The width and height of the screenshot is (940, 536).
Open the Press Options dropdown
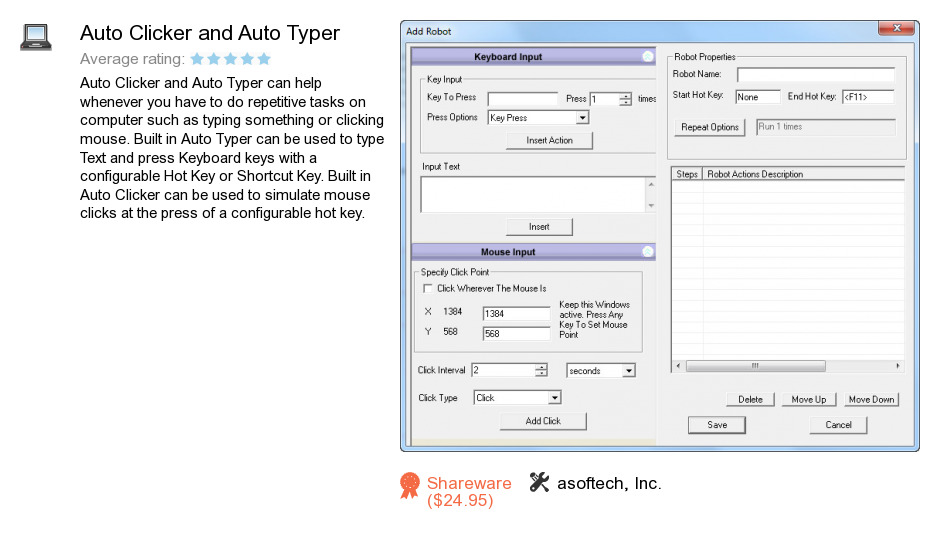[582, 118]
